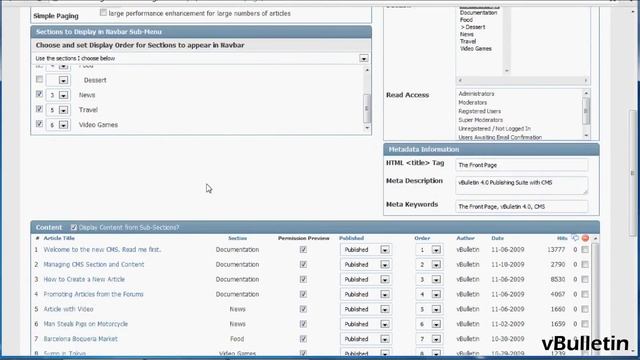
Task: Open the display order dropdown for Travel
Action: tap(63, 110)
